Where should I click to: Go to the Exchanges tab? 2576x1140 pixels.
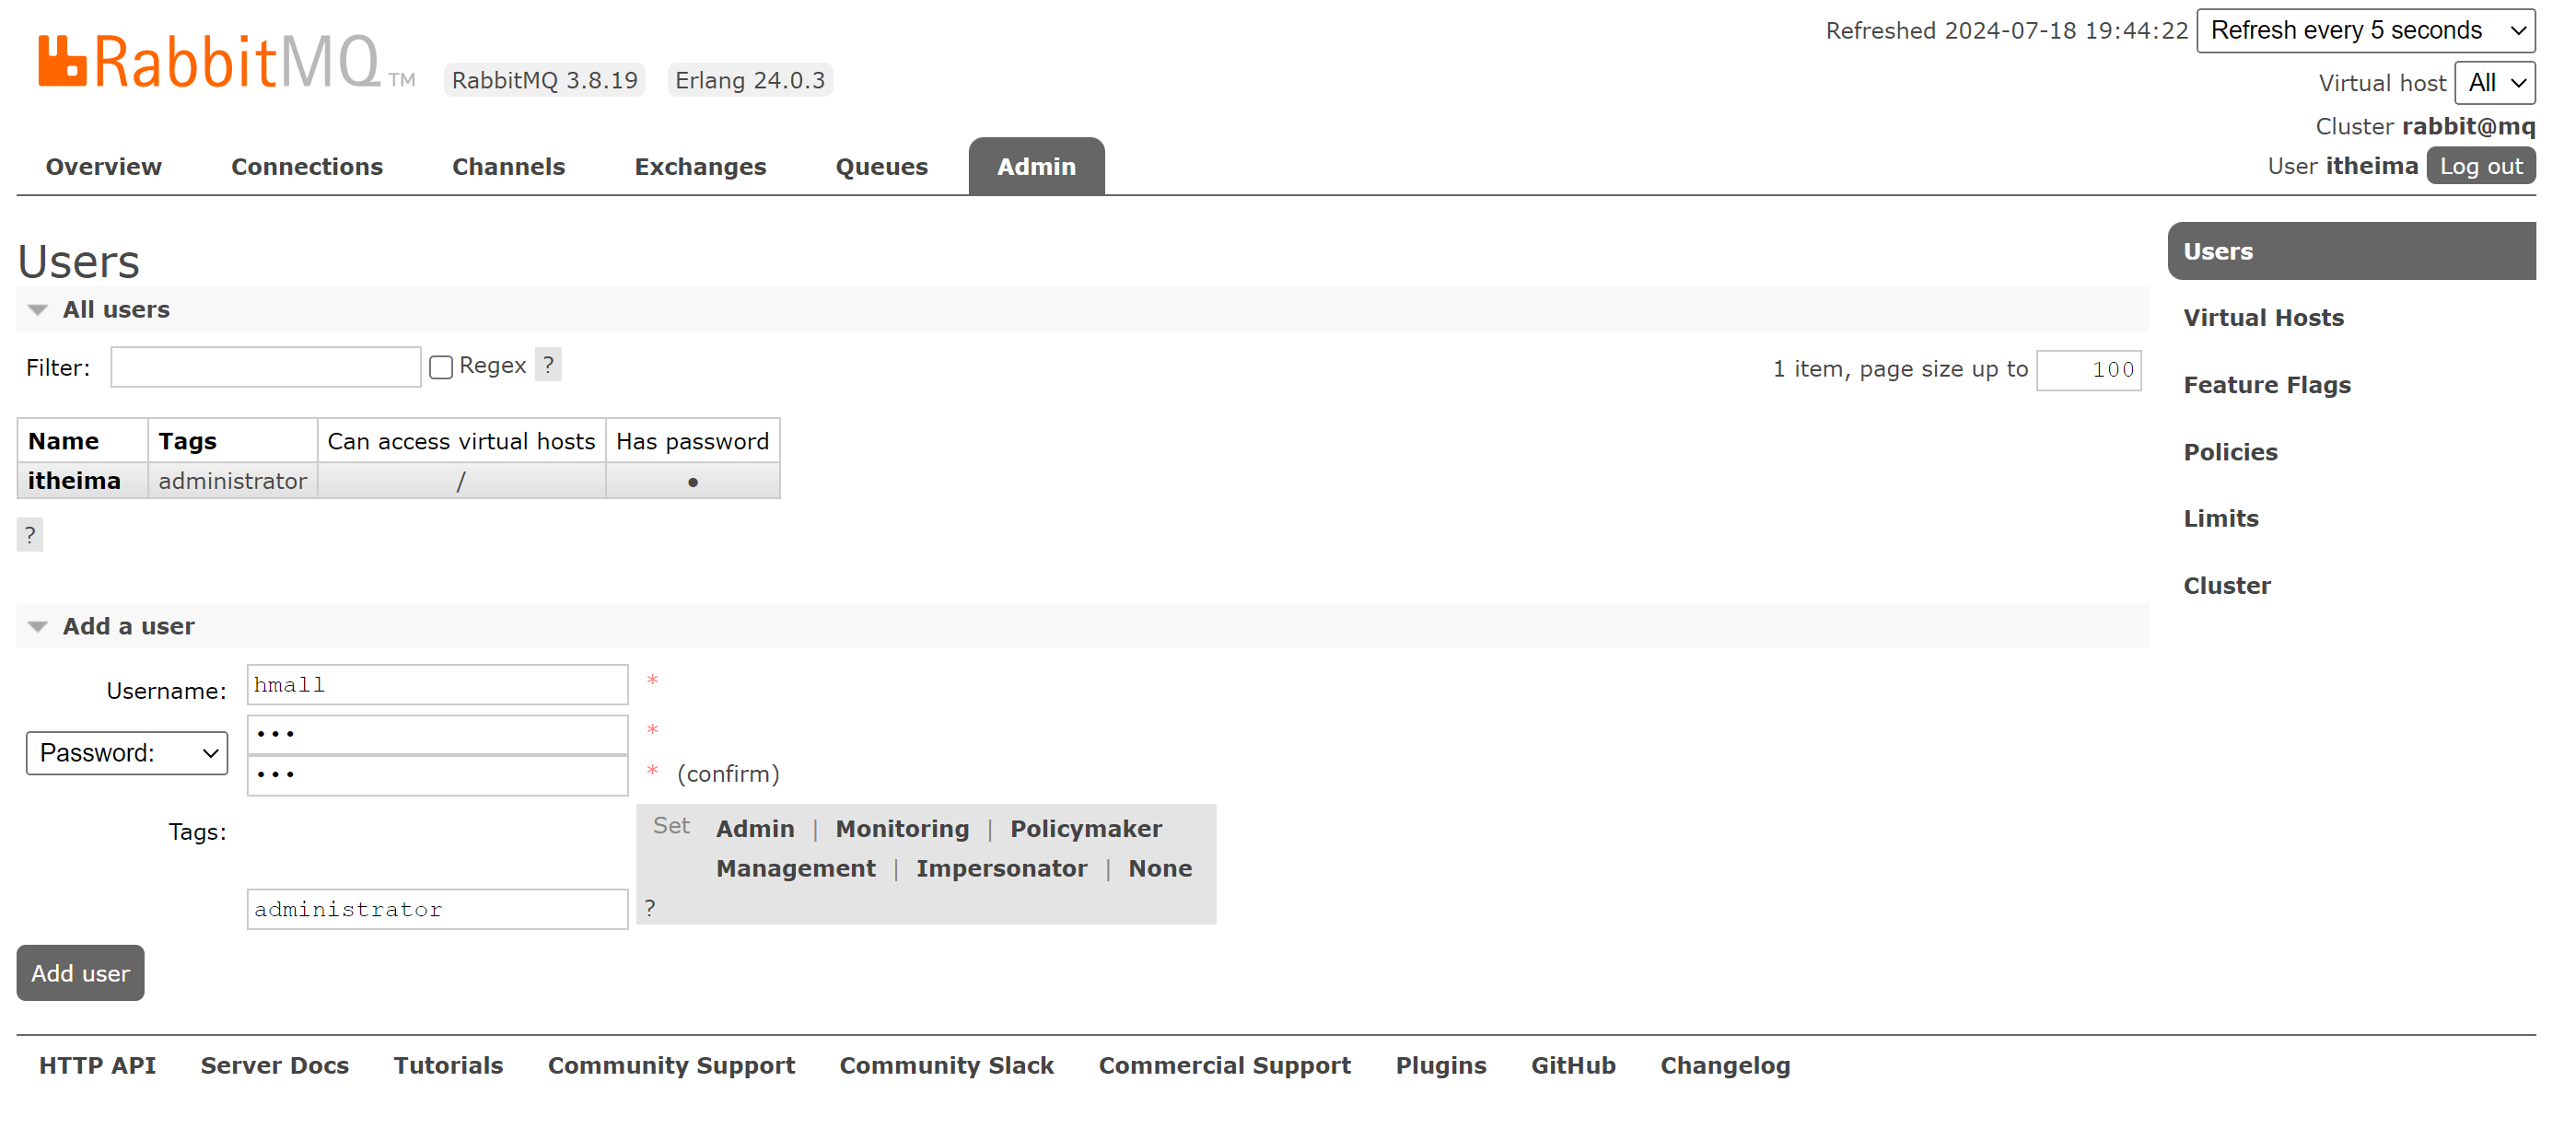point(700,167)
